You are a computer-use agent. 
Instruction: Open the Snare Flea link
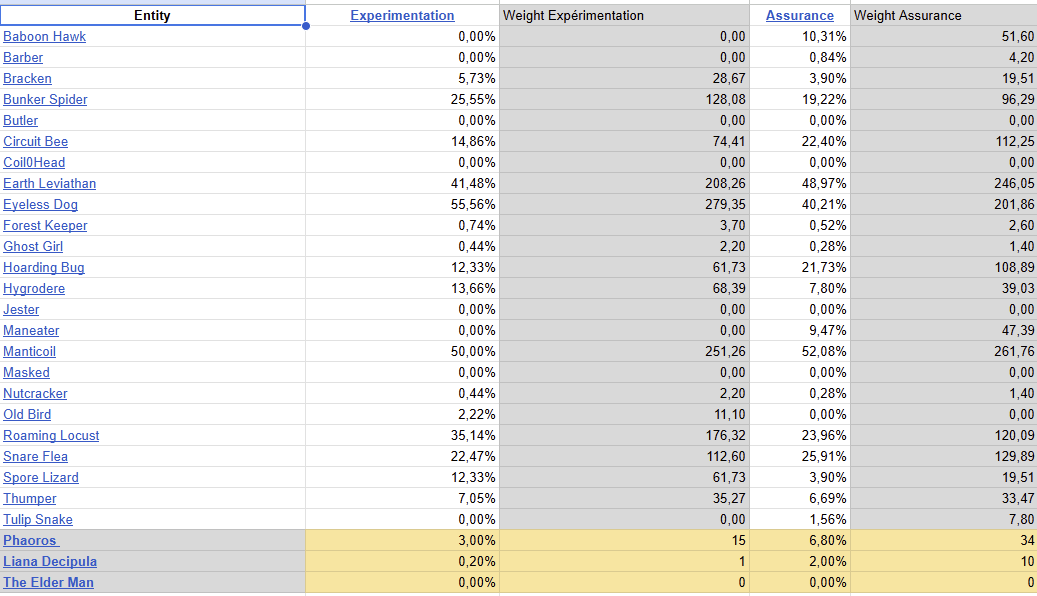[35, 456]
